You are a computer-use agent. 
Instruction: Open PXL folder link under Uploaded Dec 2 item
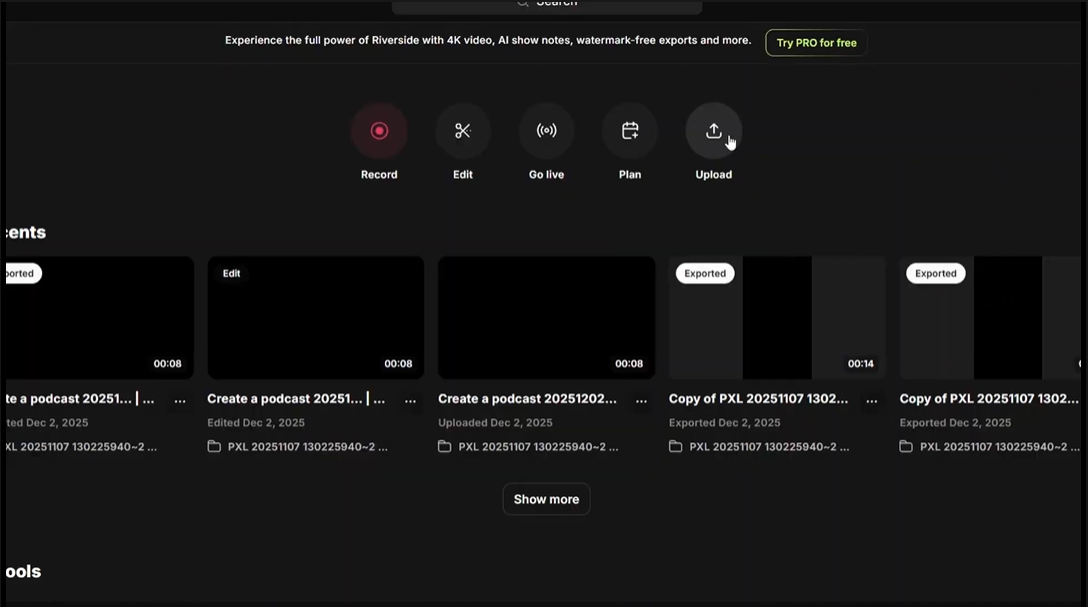tap(538, 447)
